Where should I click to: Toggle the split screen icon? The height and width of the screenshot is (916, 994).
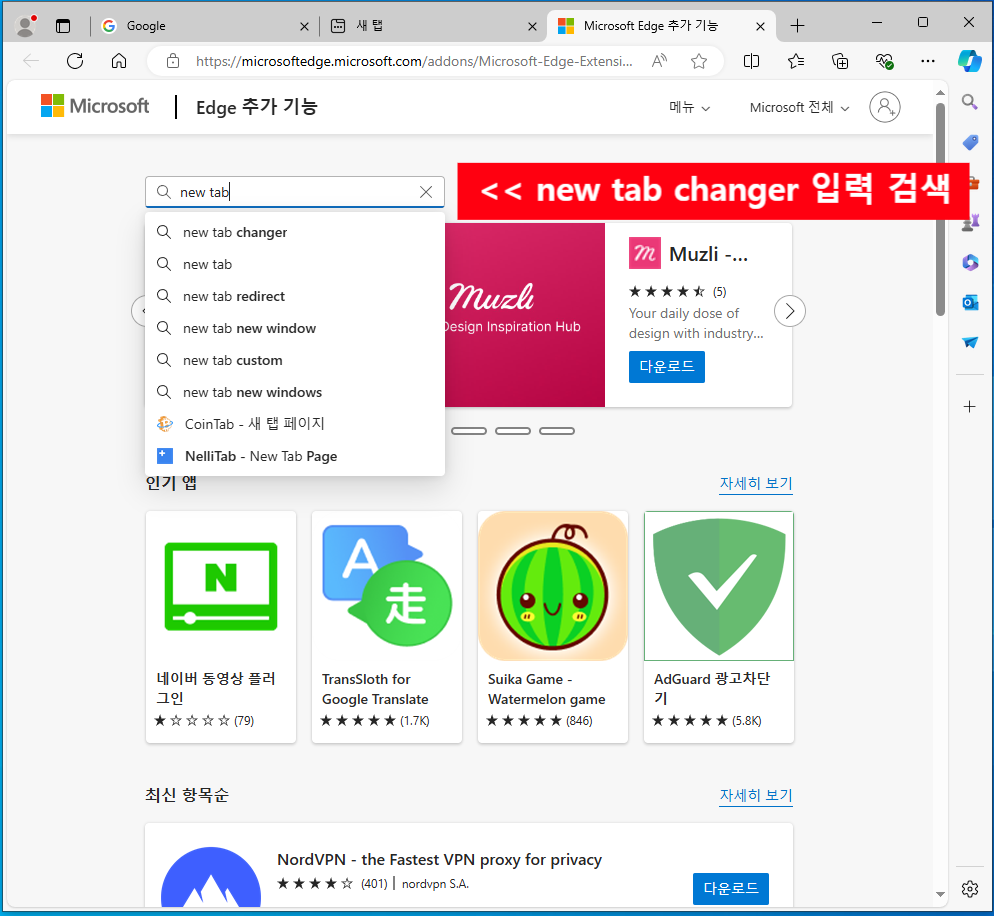point(751,61)
